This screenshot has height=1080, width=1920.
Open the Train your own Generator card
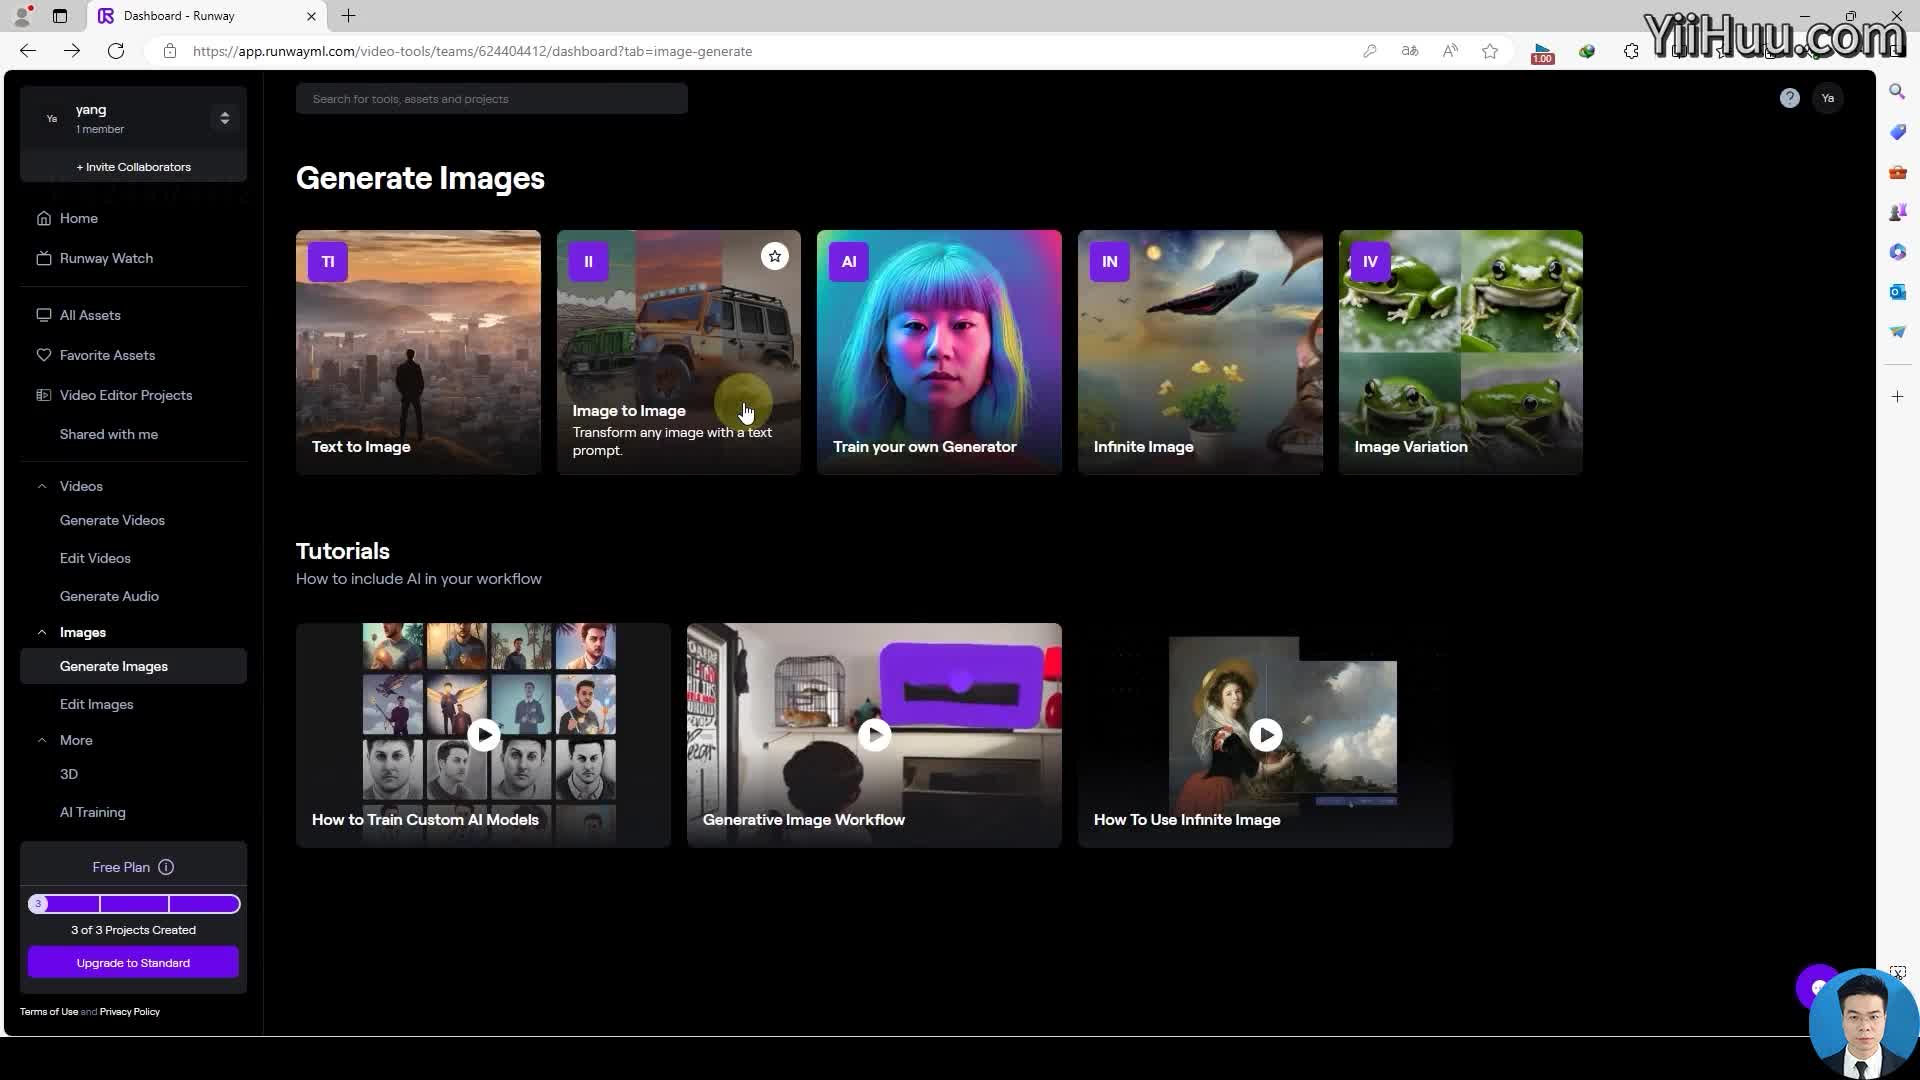click(939, 352)
